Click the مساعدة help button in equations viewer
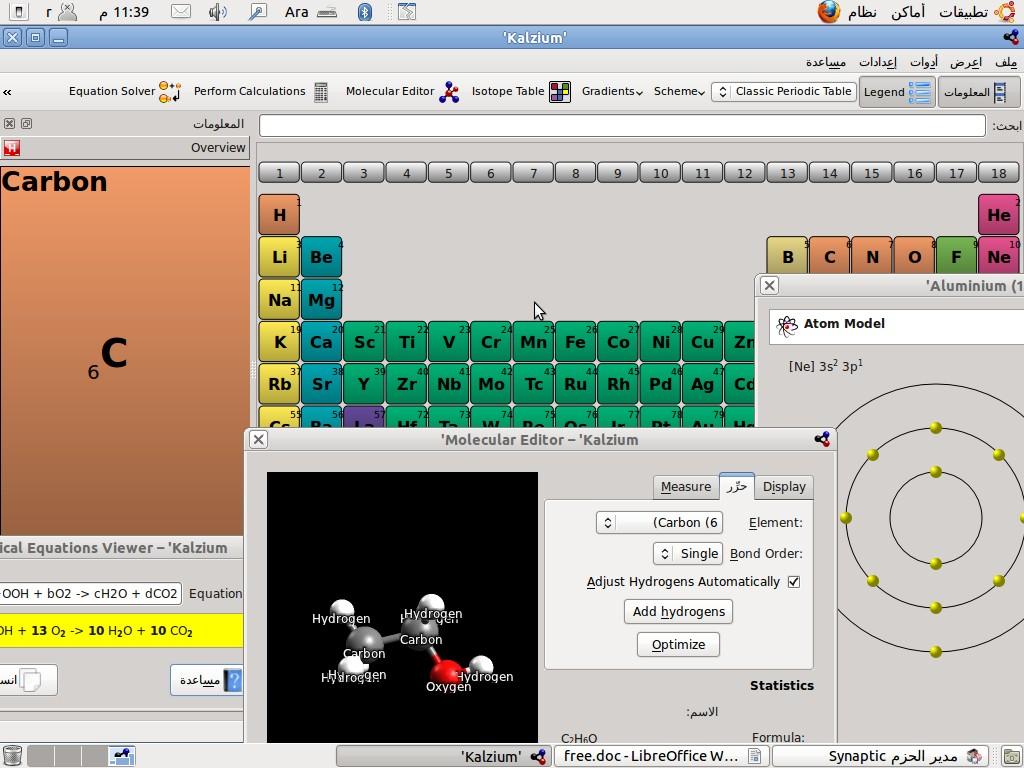The image size is (1024, 768). [206, 680]
